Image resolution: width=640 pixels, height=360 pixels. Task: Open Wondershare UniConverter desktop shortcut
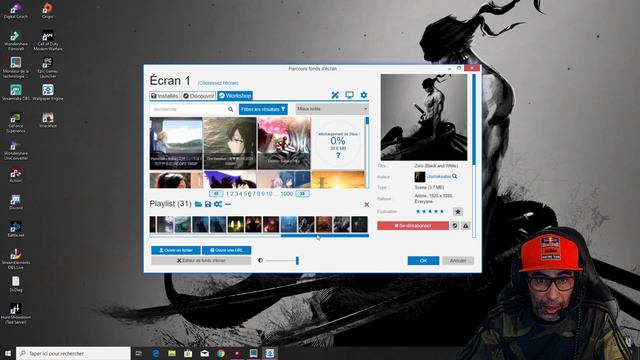(16, 150)
